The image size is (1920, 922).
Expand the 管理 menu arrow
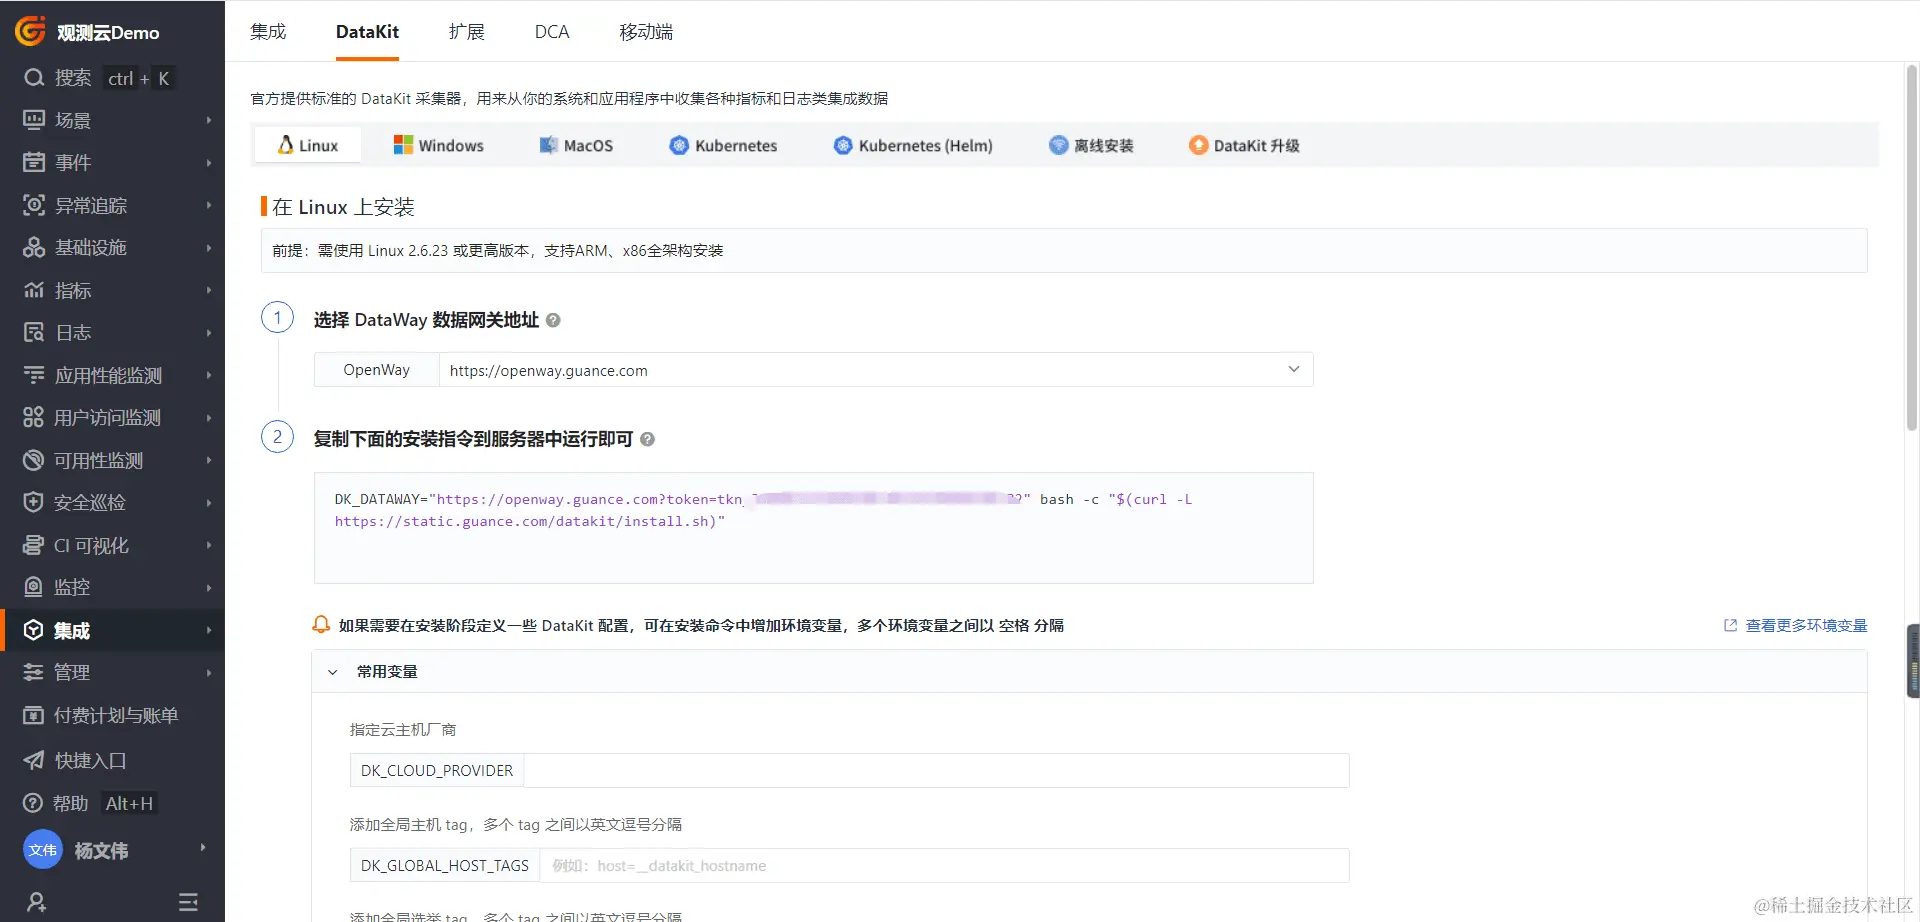(208, 672)
